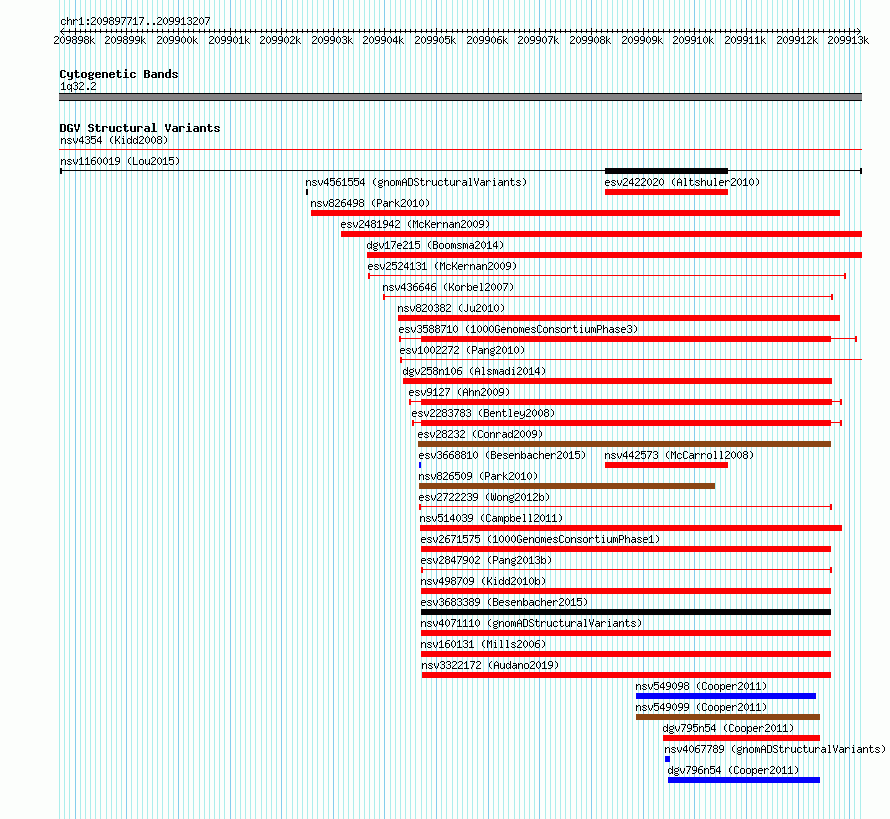Select the nsv4067789 (gnomADStructuralVariants) label
The width and height of the screenshot is (890, 819).
tap(775, 749)
